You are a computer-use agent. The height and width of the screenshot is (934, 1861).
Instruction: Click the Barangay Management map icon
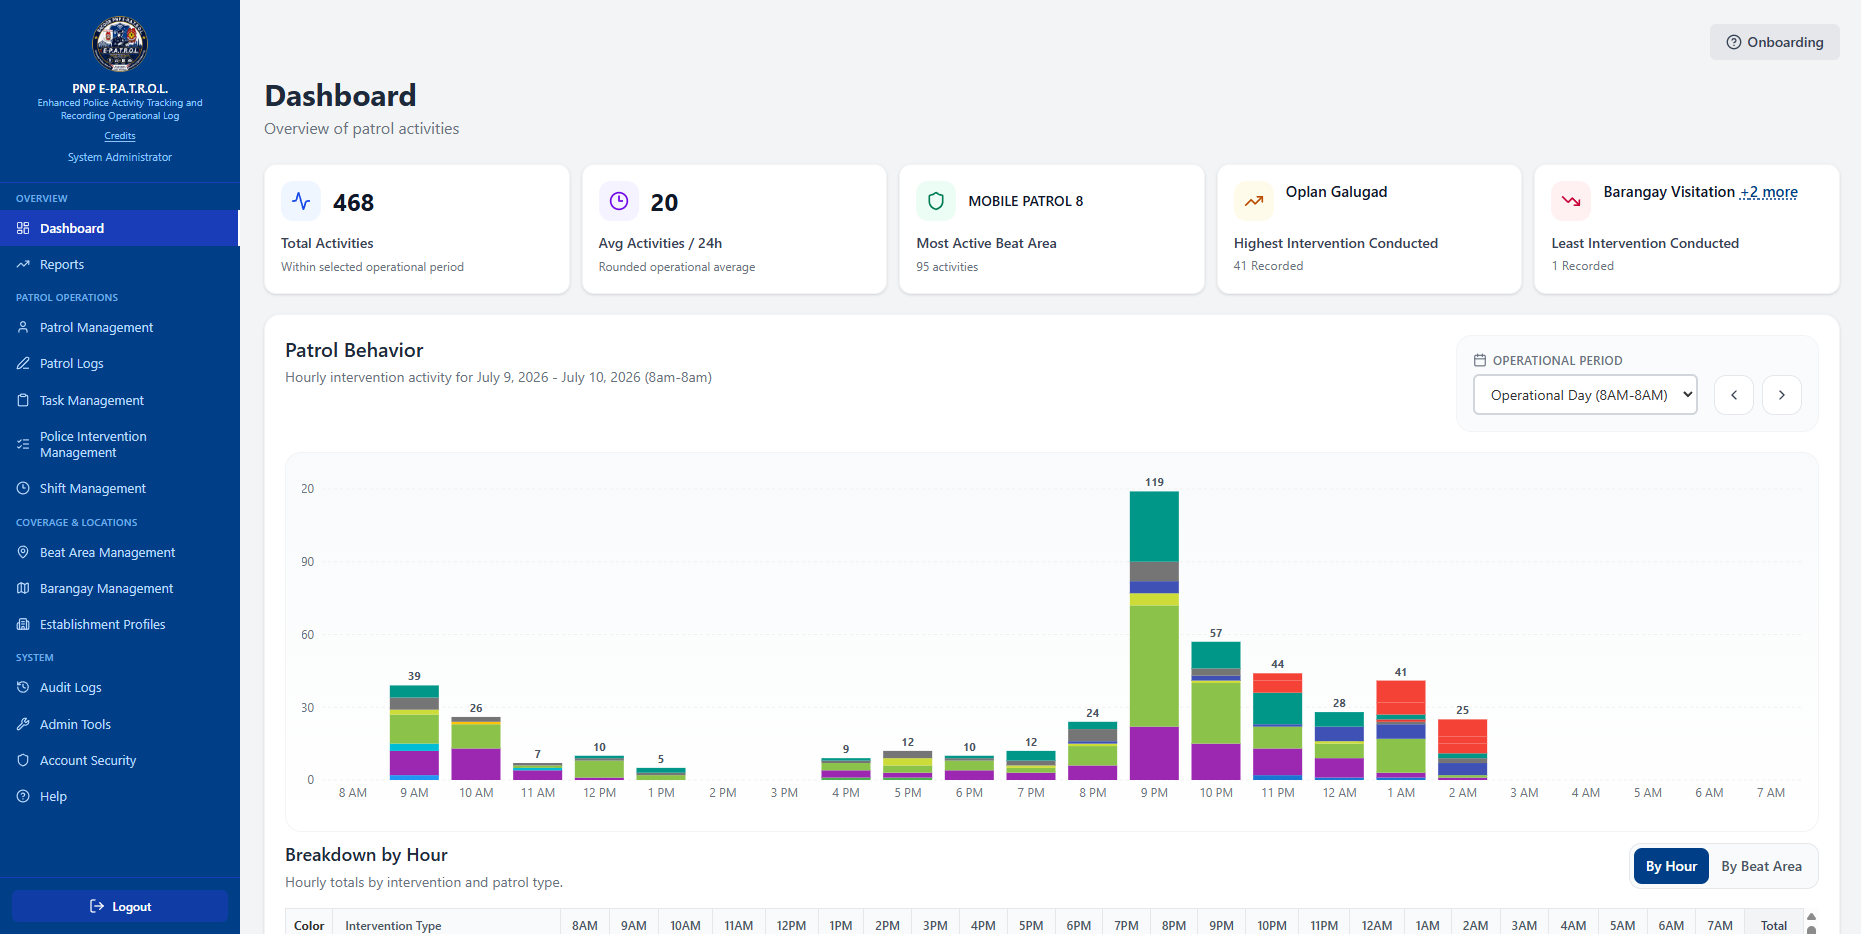[23, 588]
